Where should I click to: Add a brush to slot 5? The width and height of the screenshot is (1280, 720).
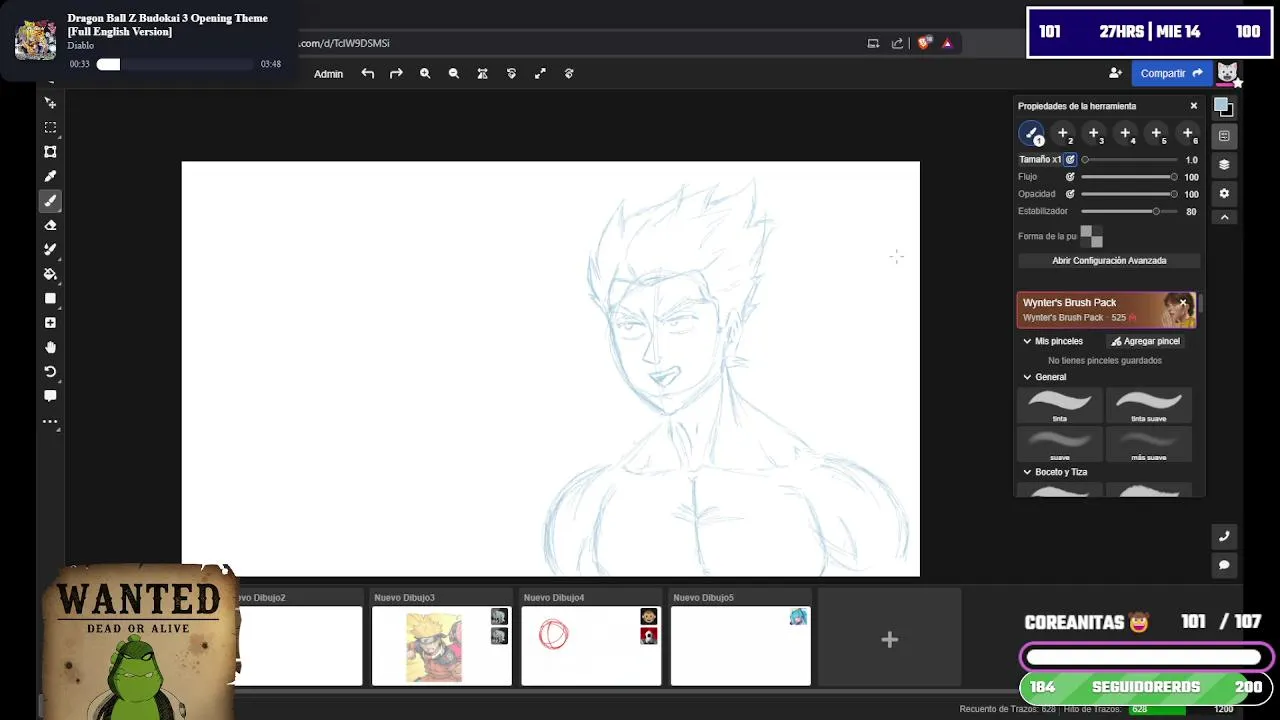coord(1156,133)
